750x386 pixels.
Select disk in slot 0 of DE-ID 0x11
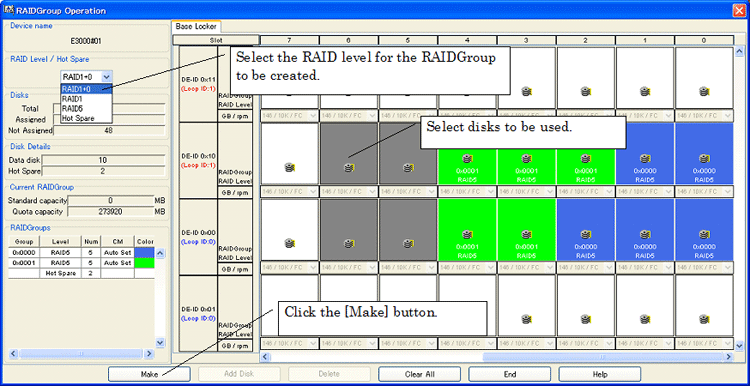click(704, 78)
